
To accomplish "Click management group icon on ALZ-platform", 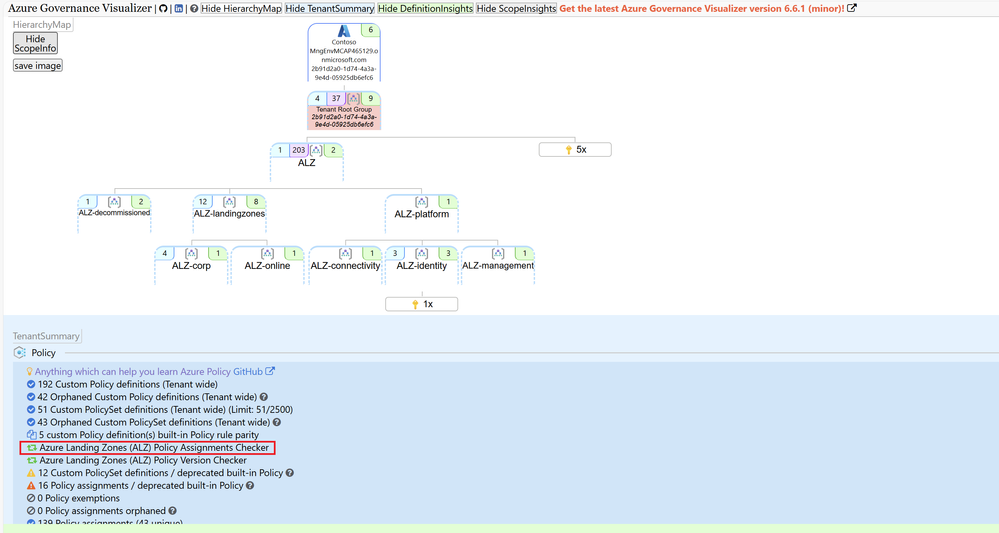I will (x=422, y=202).
